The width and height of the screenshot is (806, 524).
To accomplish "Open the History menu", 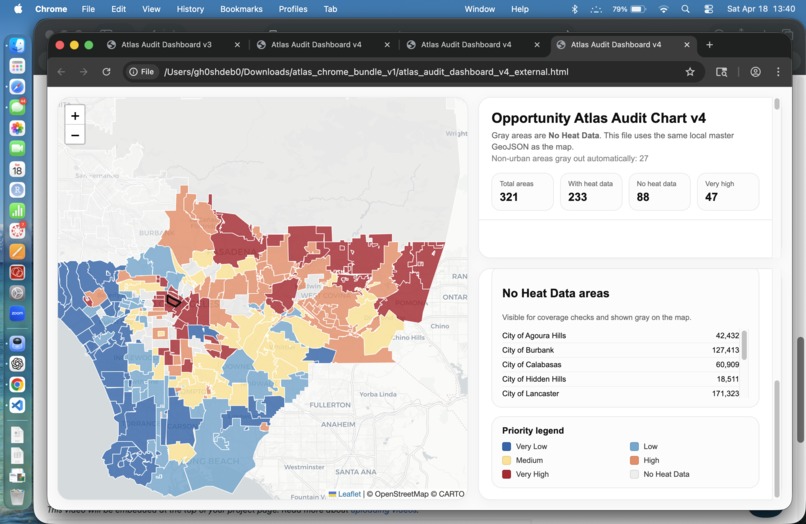I will click(x=190, y=9).
